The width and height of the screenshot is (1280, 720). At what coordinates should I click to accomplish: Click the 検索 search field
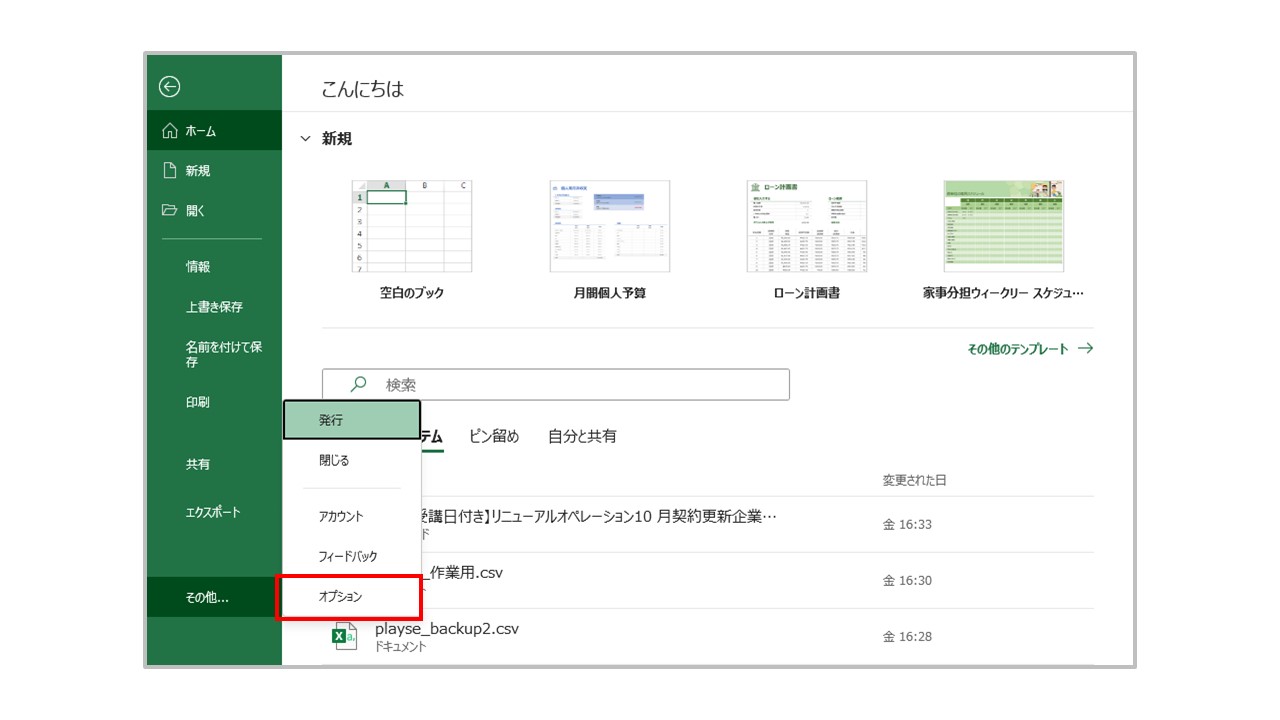(x=556, y=385)
